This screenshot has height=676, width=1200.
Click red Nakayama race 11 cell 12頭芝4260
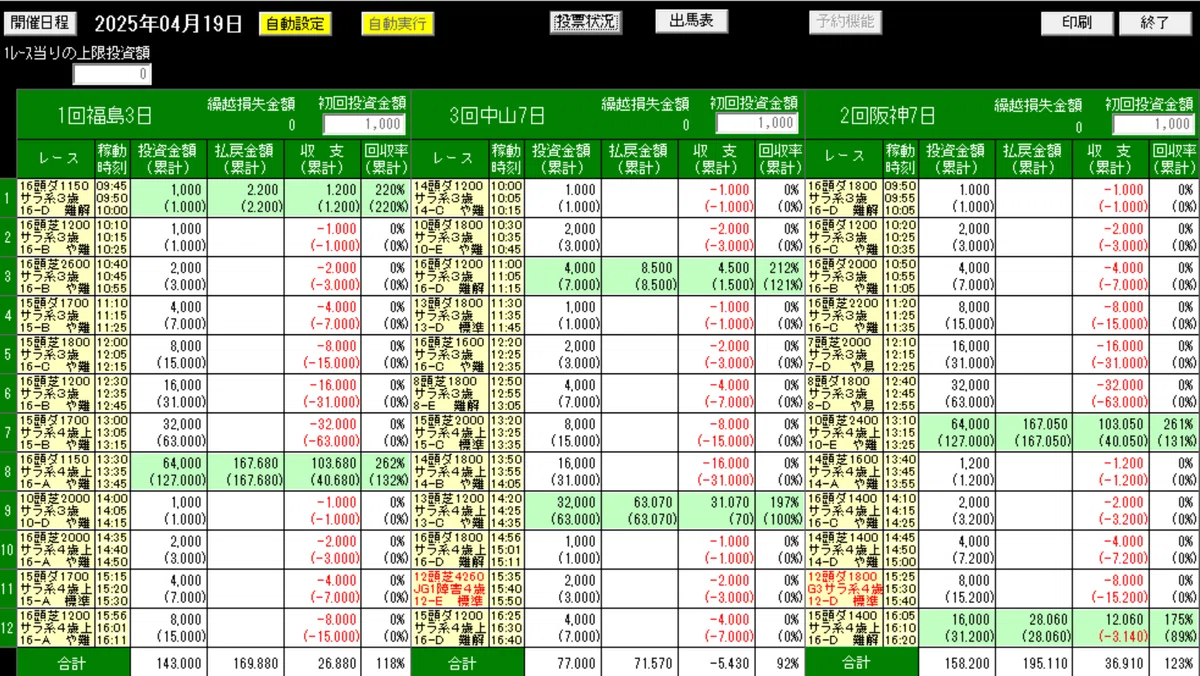(450, 590)
